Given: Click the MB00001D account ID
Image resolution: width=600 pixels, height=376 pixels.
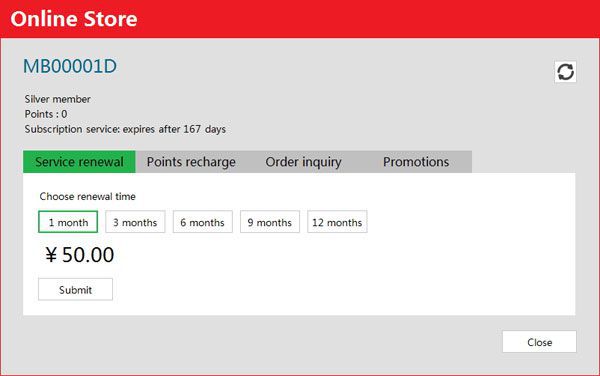Looking at the screenshot, I should 70,67.
